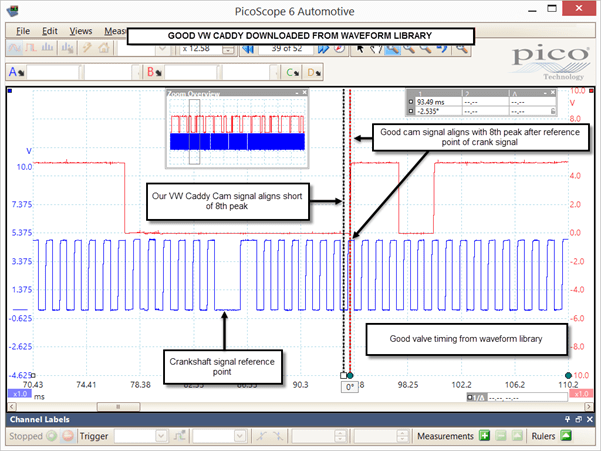Screen dimensions: 601x451
Task: Click the zoom-in magnifier tool
Action: 409,49
